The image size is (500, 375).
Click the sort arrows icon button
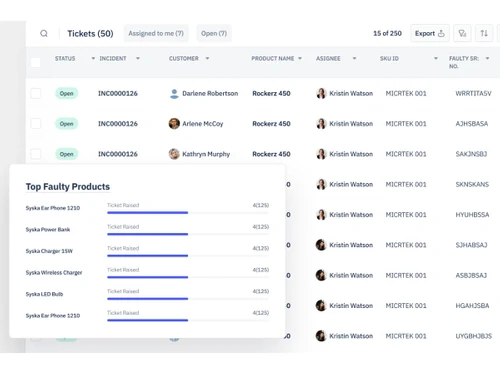tap(484, 33)
